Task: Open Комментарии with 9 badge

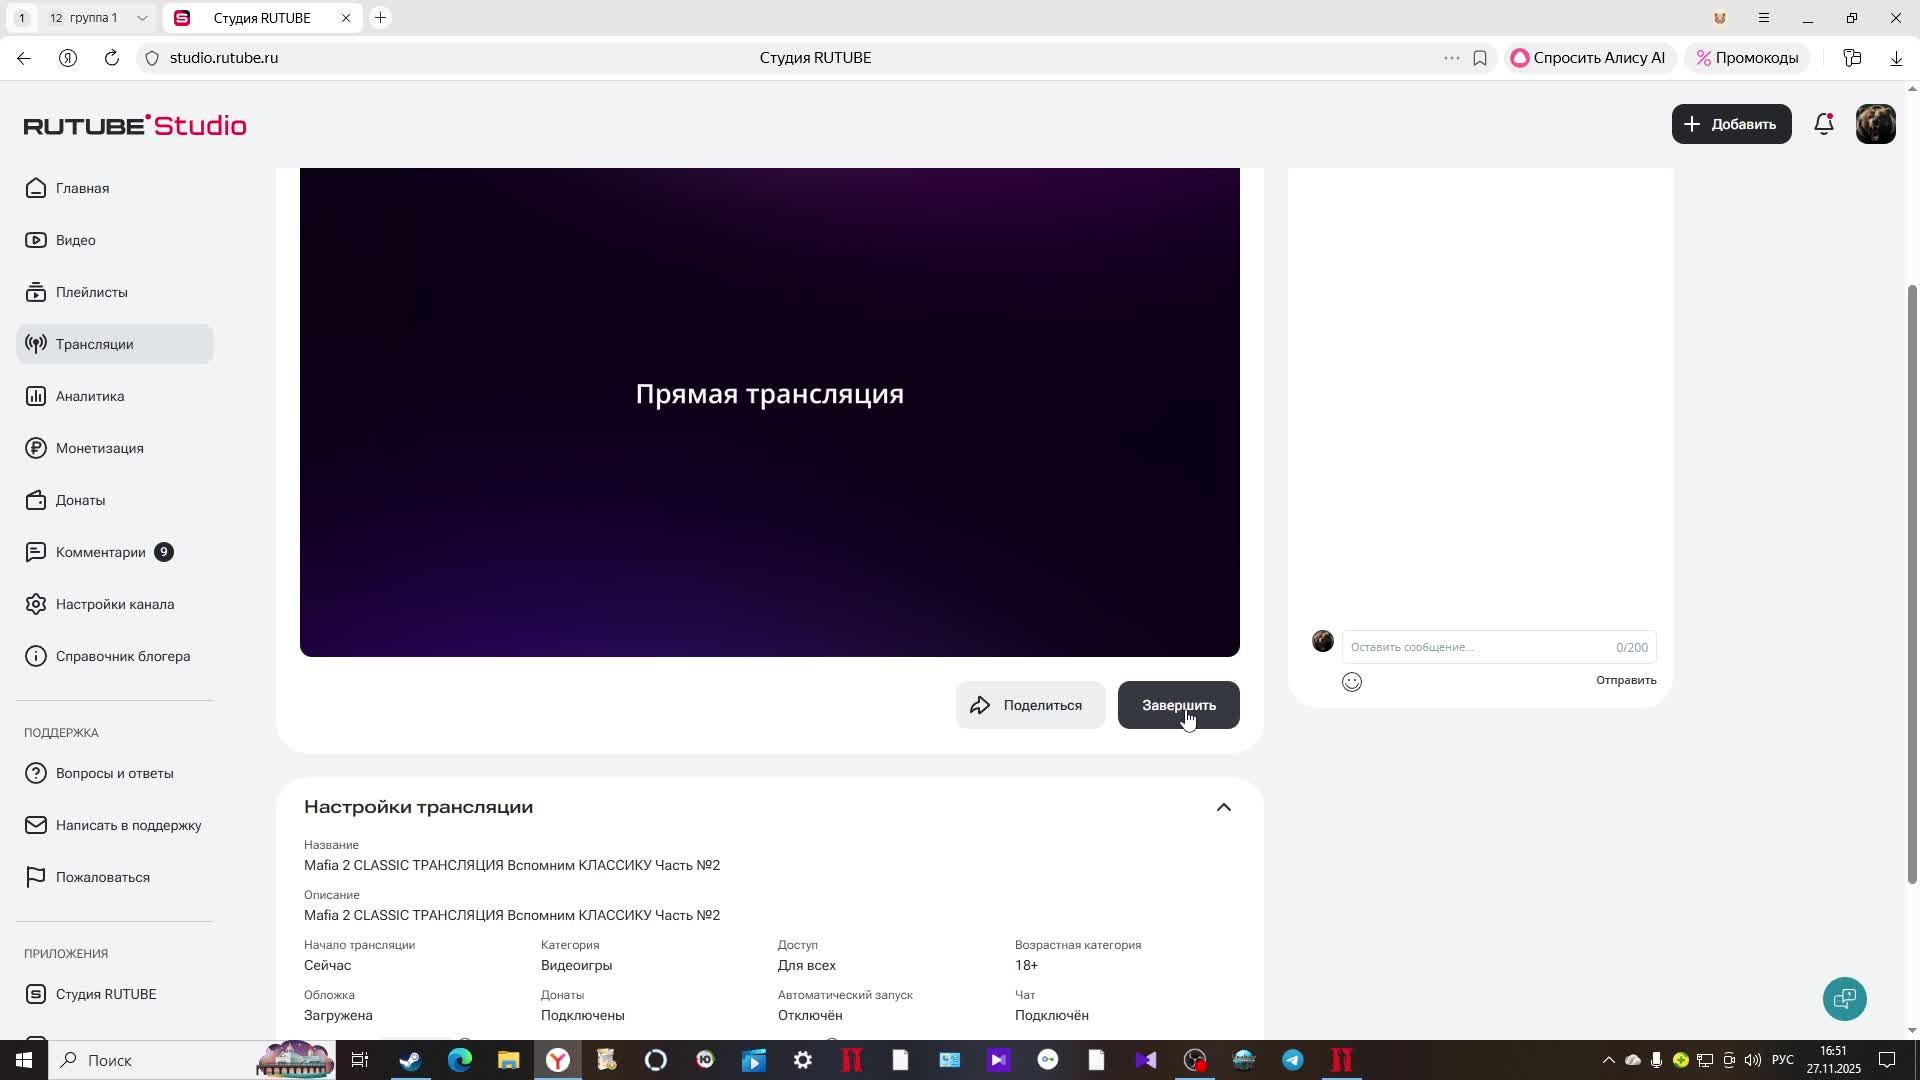Action: (101, 552)
